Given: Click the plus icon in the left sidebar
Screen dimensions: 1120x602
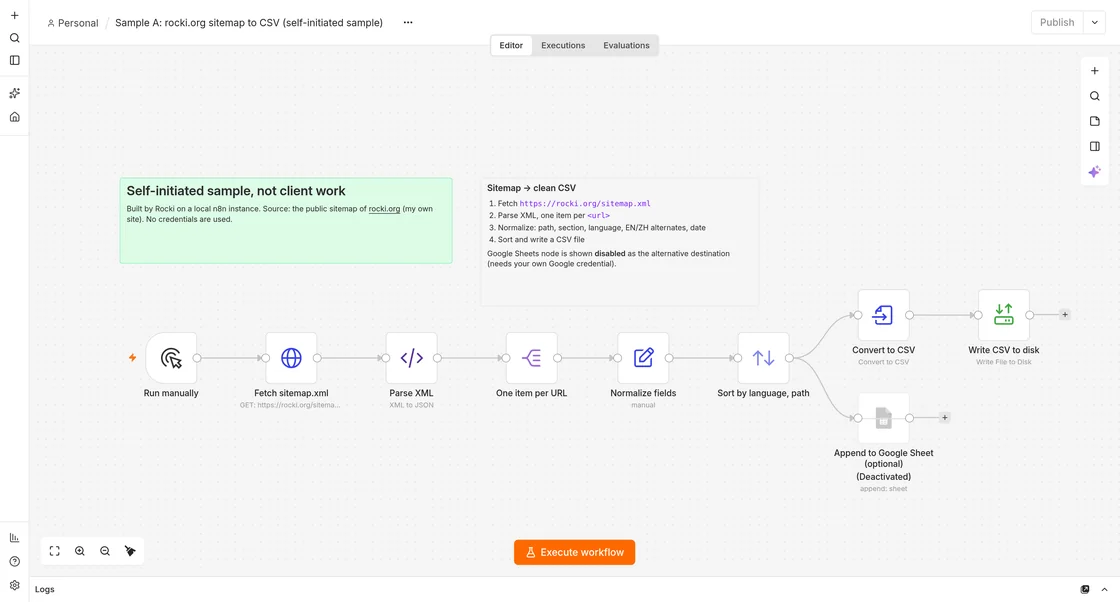Looking at the screenshot, I should click(x=14, y=15).
